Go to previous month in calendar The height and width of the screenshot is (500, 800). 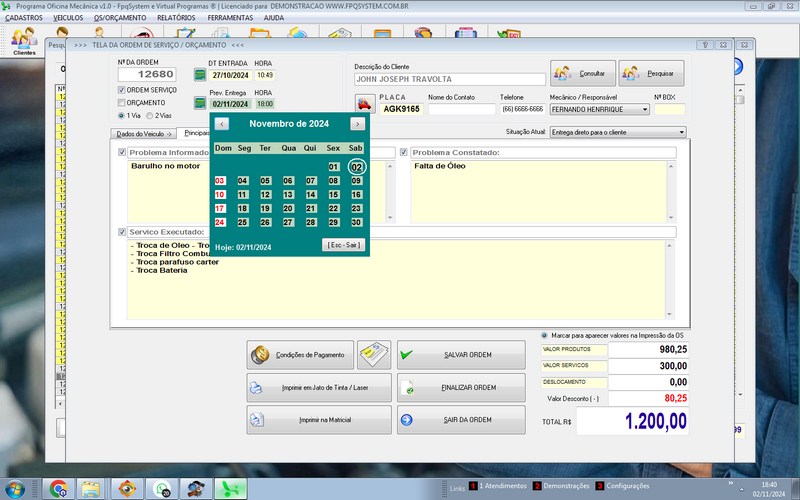pyautogui.click(x=222, y=124)
